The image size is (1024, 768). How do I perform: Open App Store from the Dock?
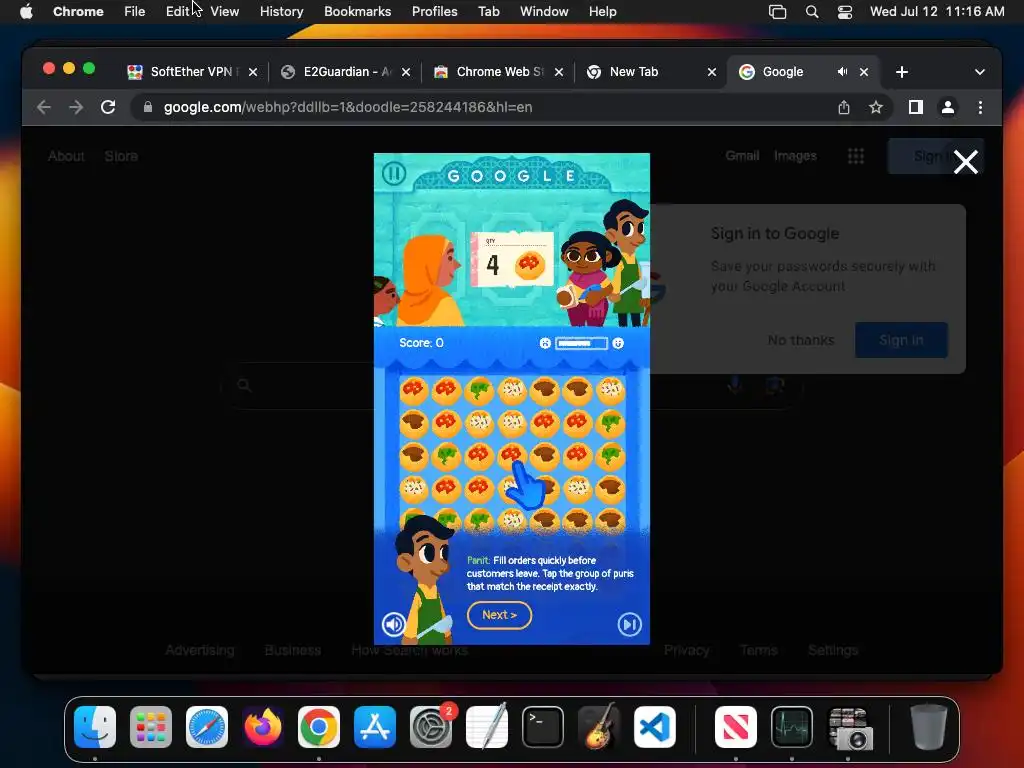(x=375, y=727)
